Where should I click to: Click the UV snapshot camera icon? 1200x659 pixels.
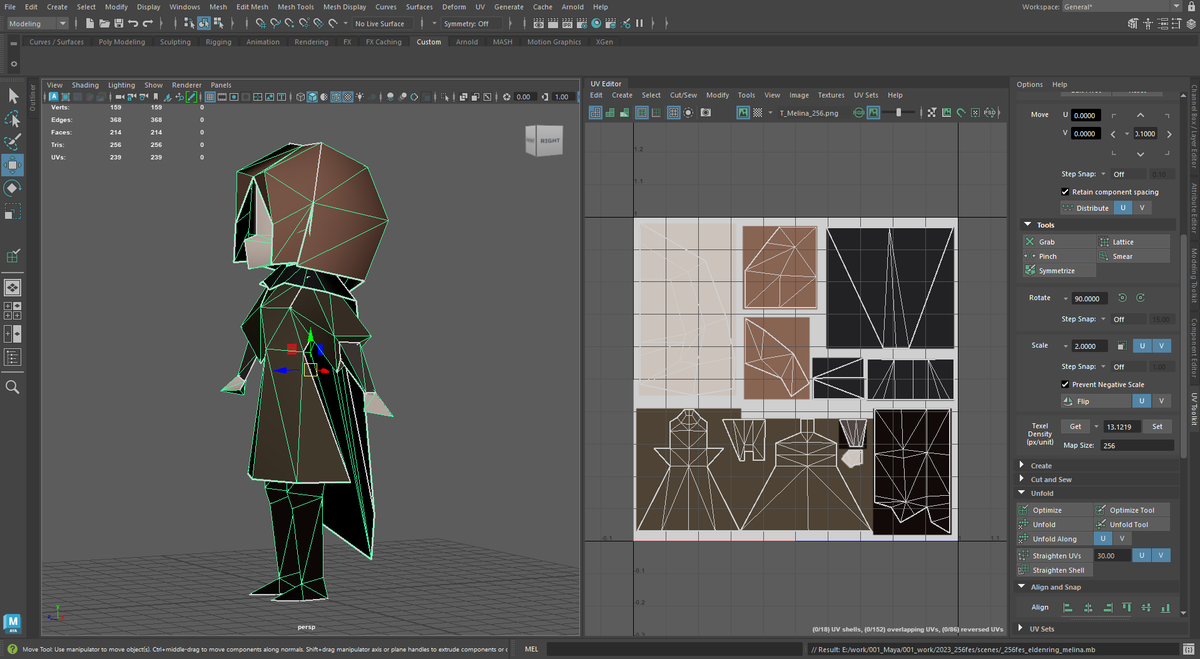pyautogui.click(x=705, y=113)
